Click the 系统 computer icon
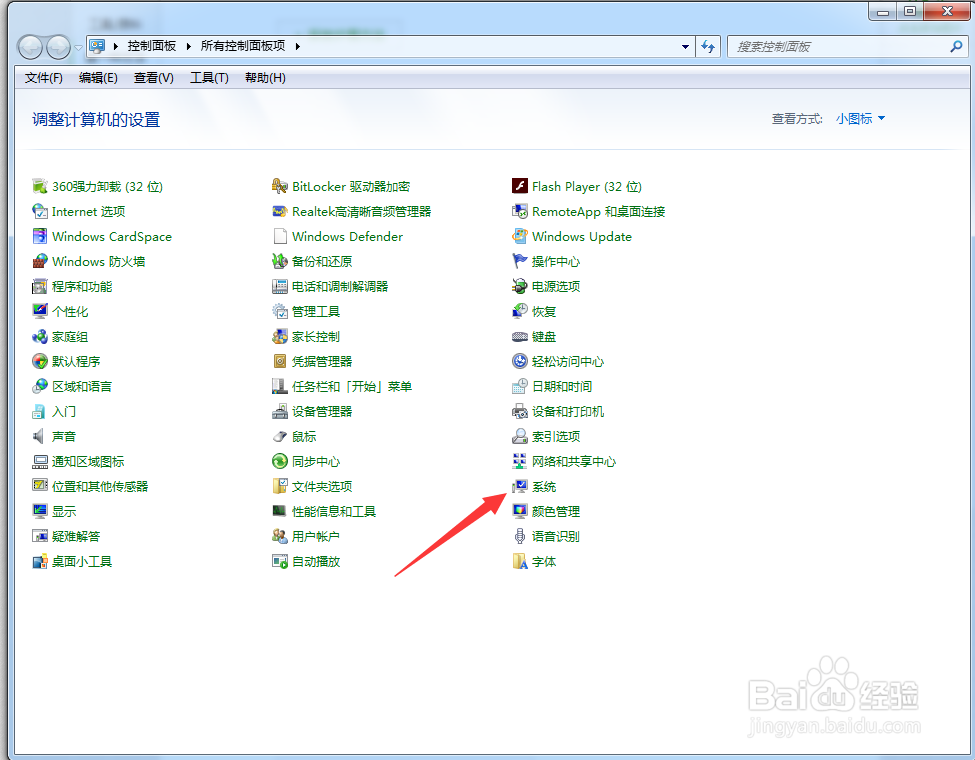 coord(520,486)
